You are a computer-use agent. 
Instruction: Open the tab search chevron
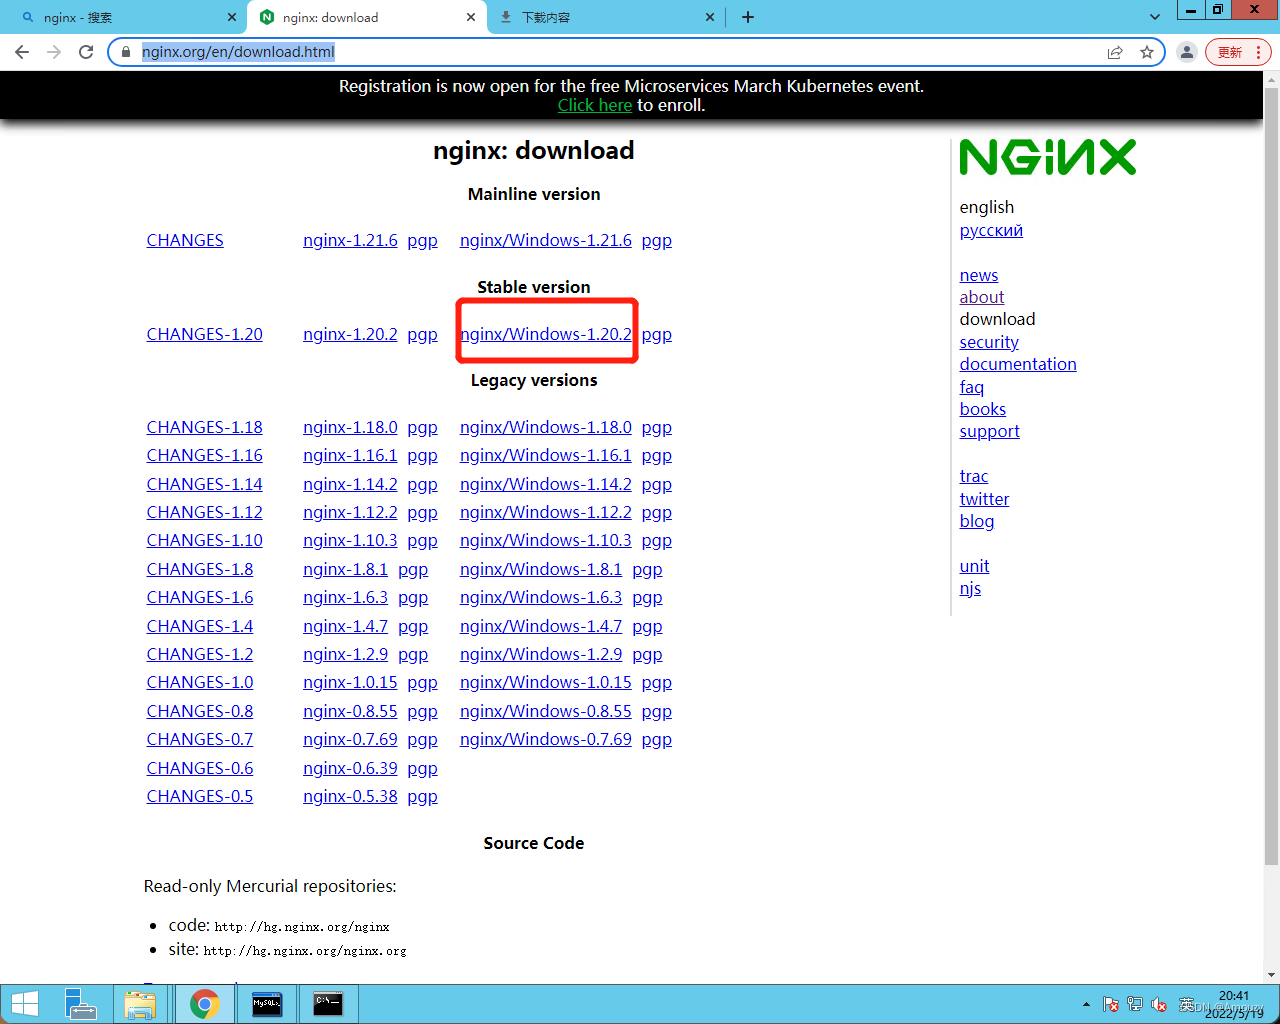(1154, 17)
